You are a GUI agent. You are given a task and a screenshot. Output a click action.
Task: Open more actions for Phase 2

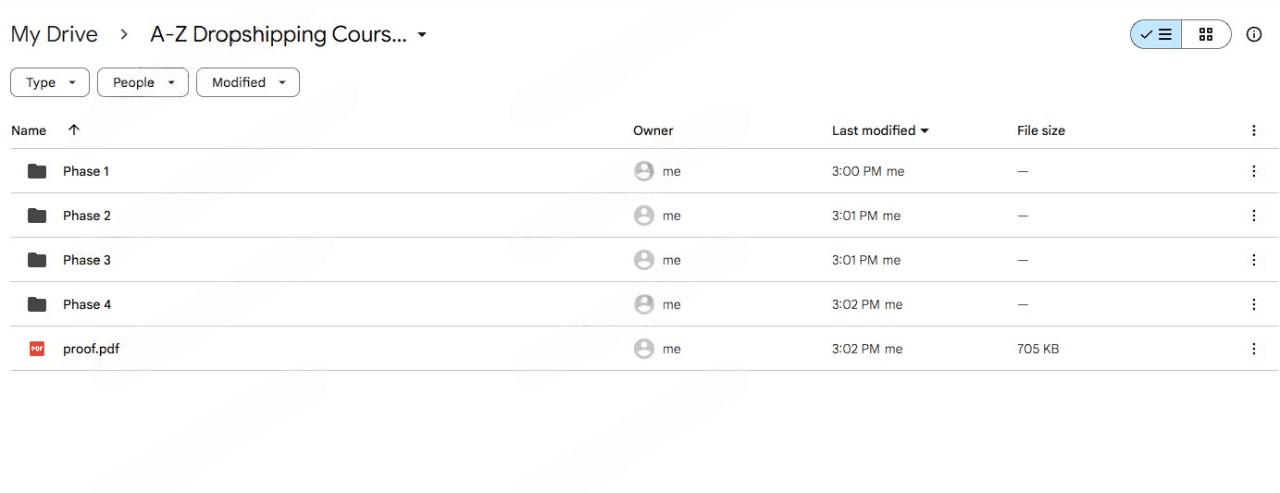[1253, 216]
